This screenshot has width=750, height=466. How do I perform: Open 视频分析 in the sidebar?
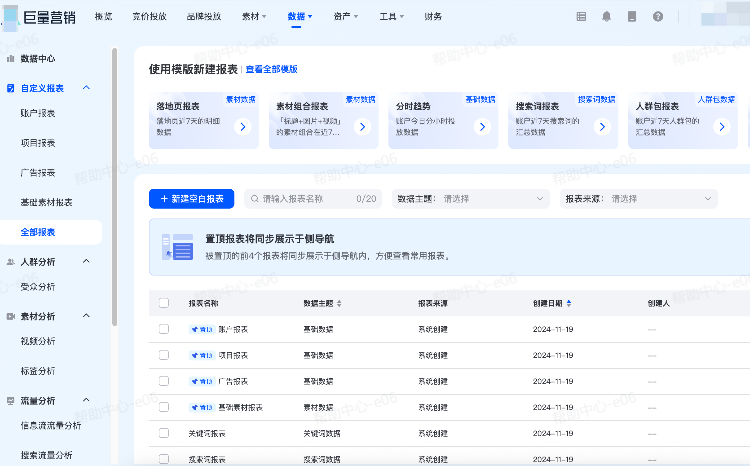tap(38, 341)
